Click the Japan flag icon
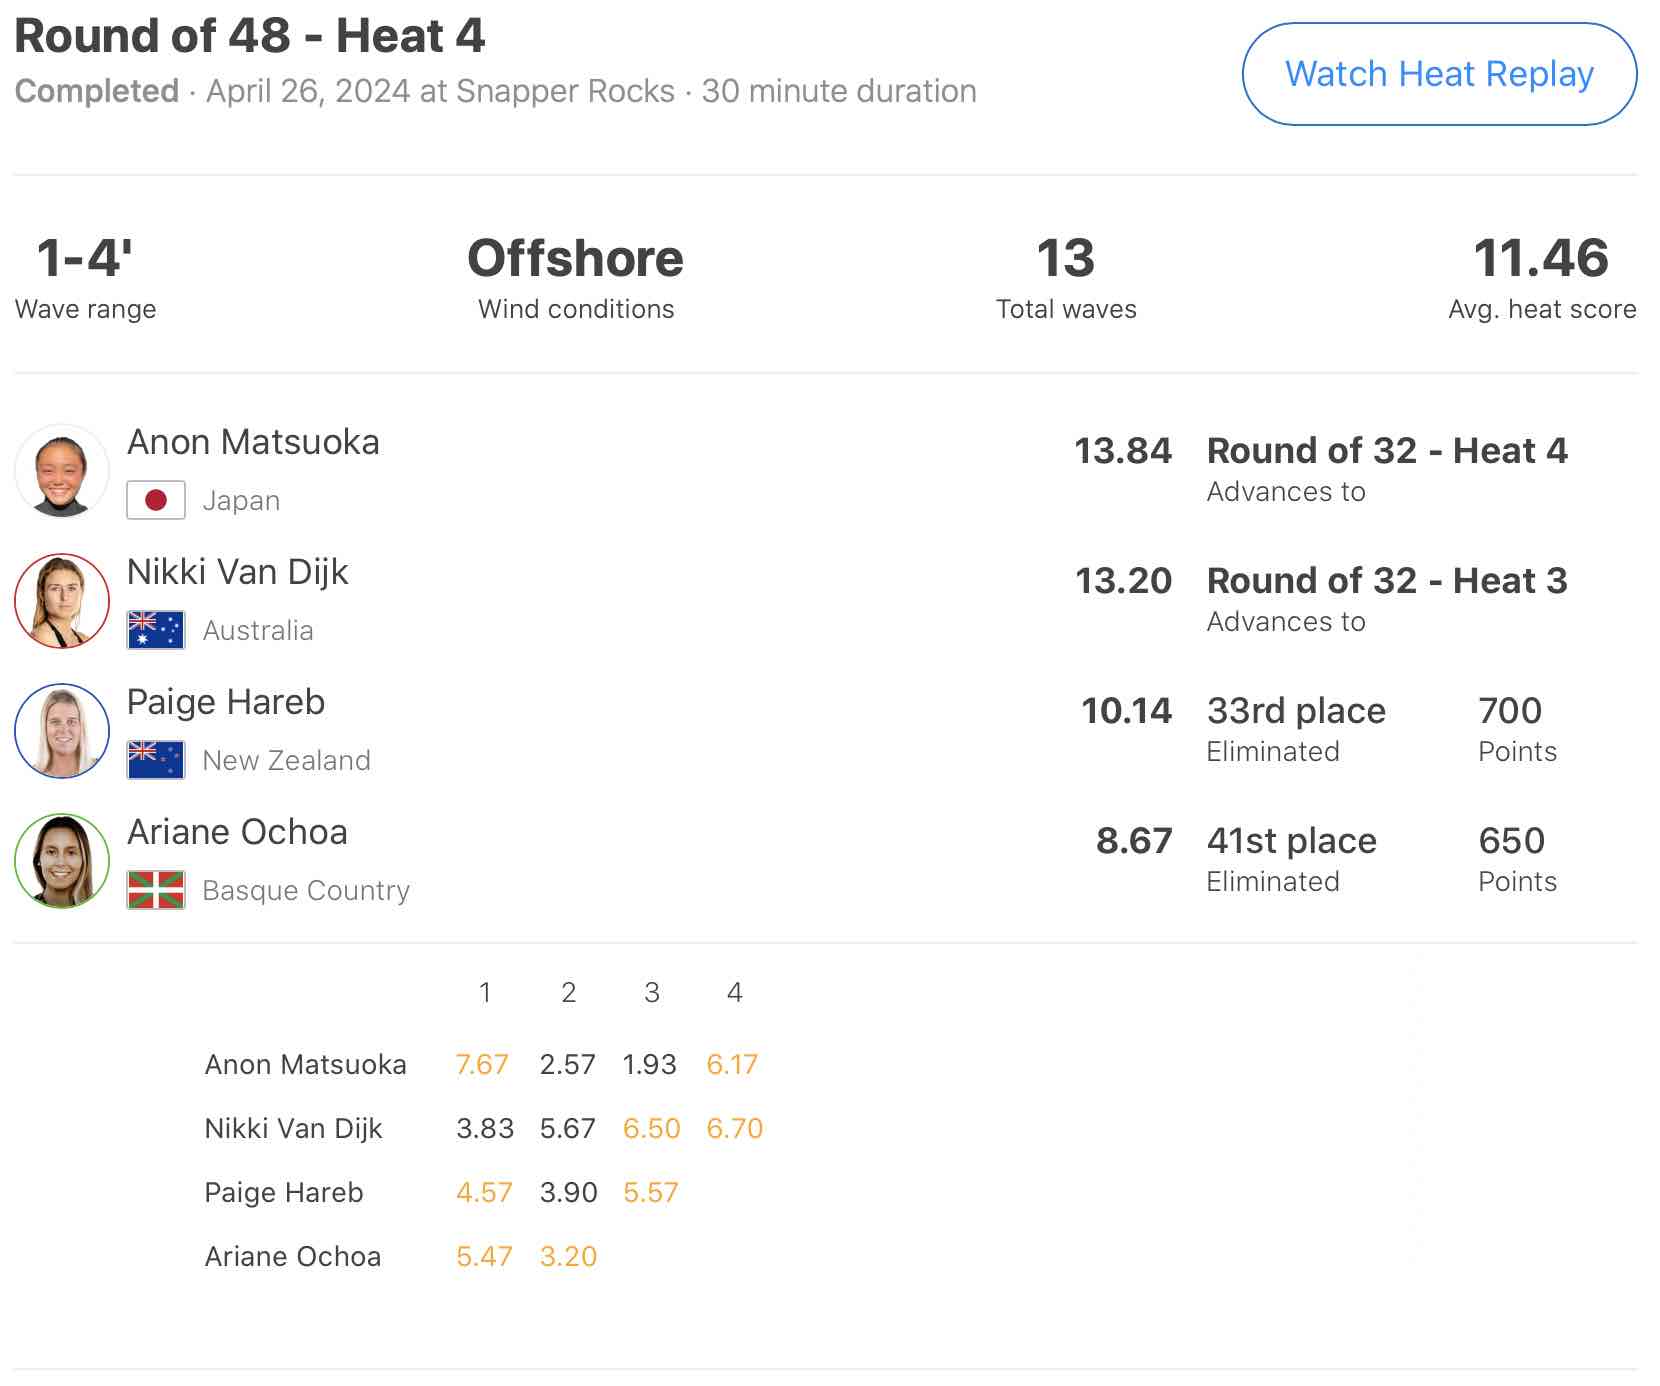This screenshot has height=1386, width=1660. tap(156, 500)
